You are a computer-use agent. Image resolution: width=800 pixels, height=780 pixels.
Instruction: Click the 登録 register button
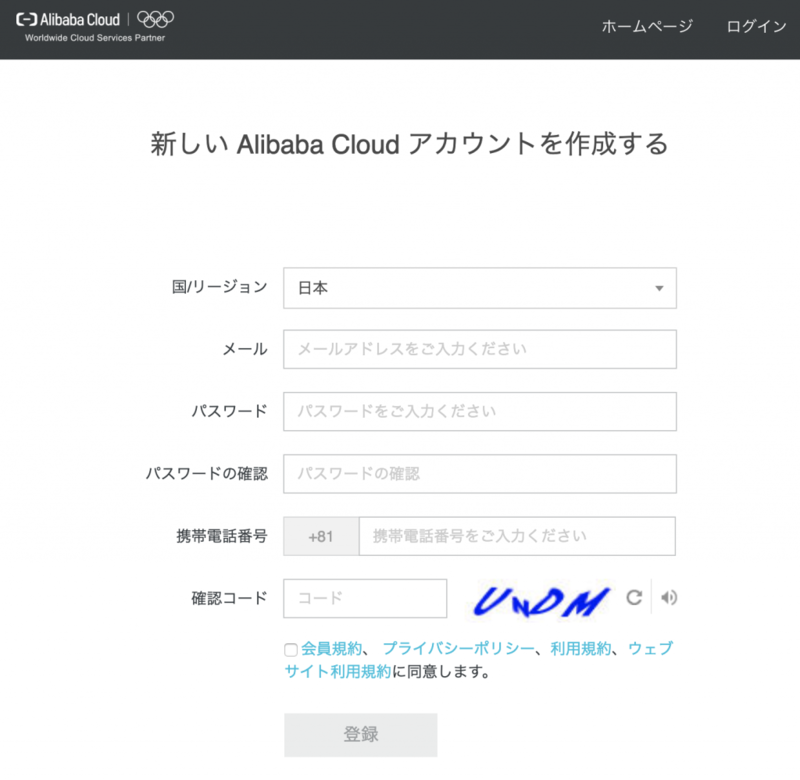[361, 735]
